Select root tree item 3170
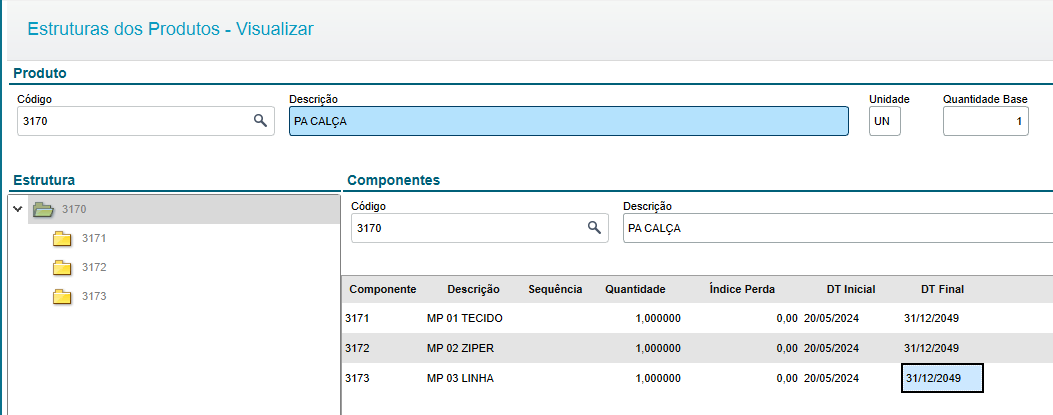Image resolution: width=1053 pixels, height=415 pixels. 74,210
